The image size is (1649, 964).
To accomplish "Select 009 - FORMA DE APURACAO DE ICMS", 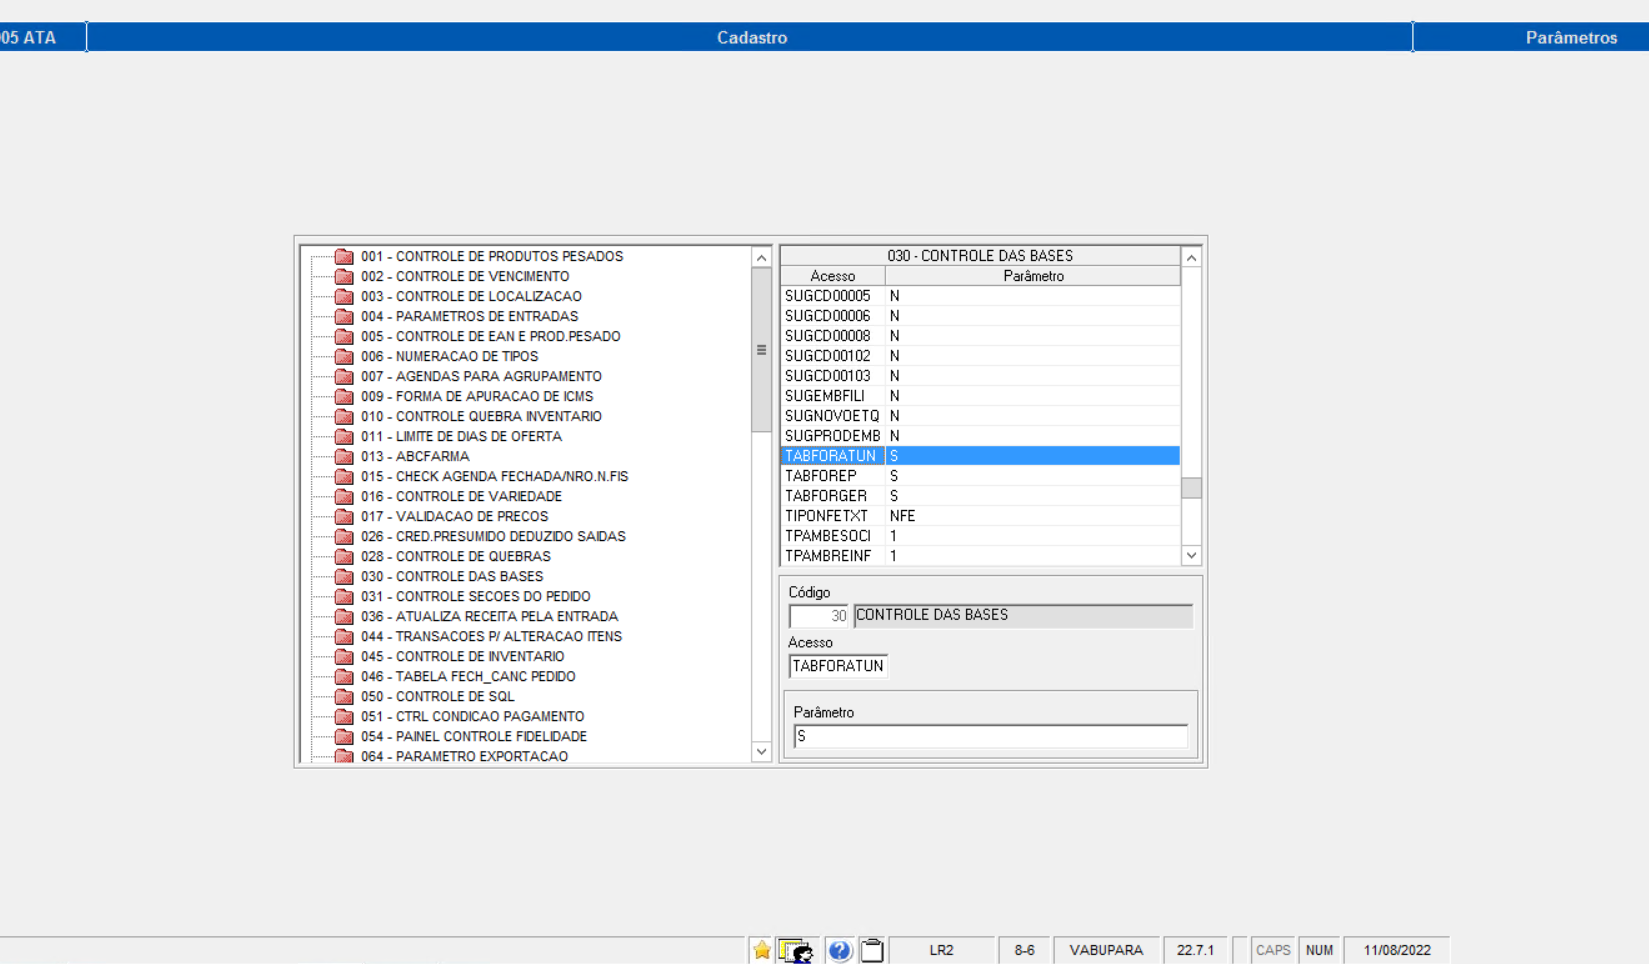I will (x=477, y=397).
